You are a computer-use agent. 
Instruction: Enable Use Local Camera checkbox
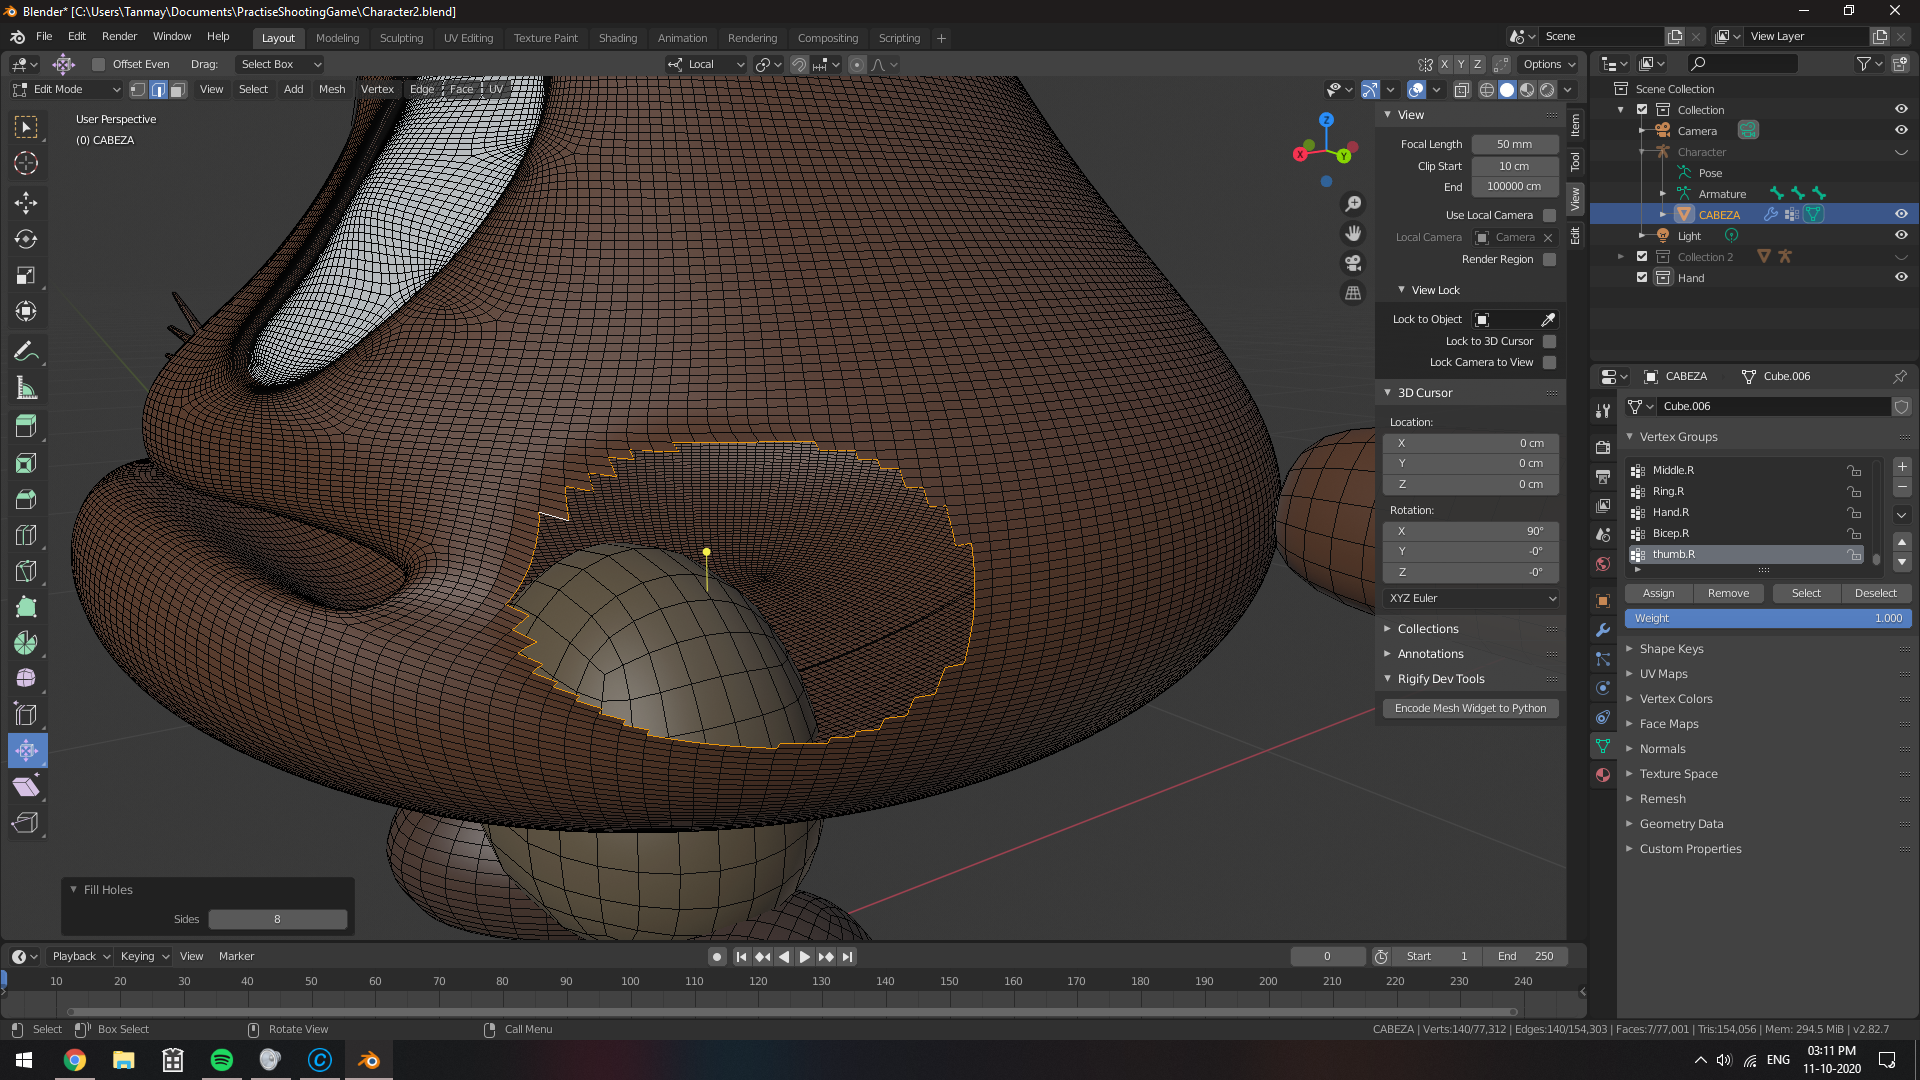[1549, 215]
